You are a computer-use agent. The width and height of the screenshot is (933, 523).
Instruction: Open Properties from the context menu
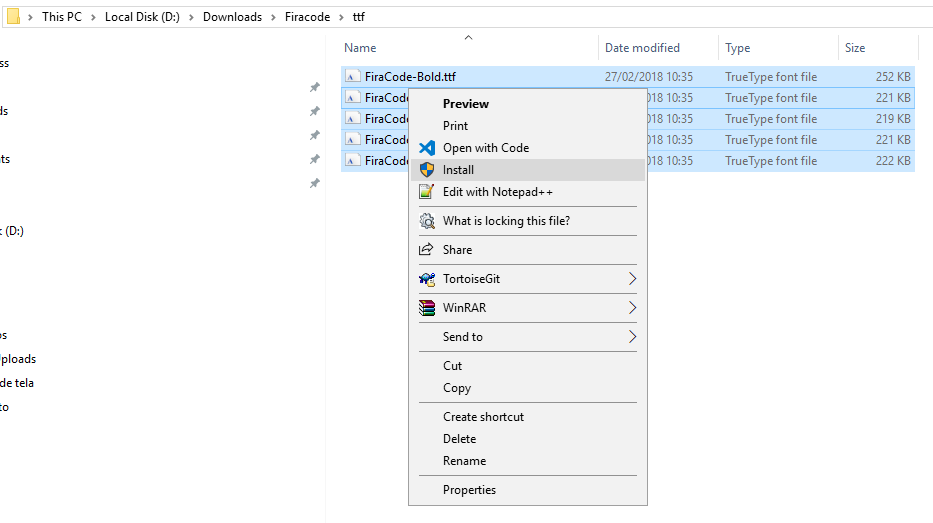tap(527, 490)
